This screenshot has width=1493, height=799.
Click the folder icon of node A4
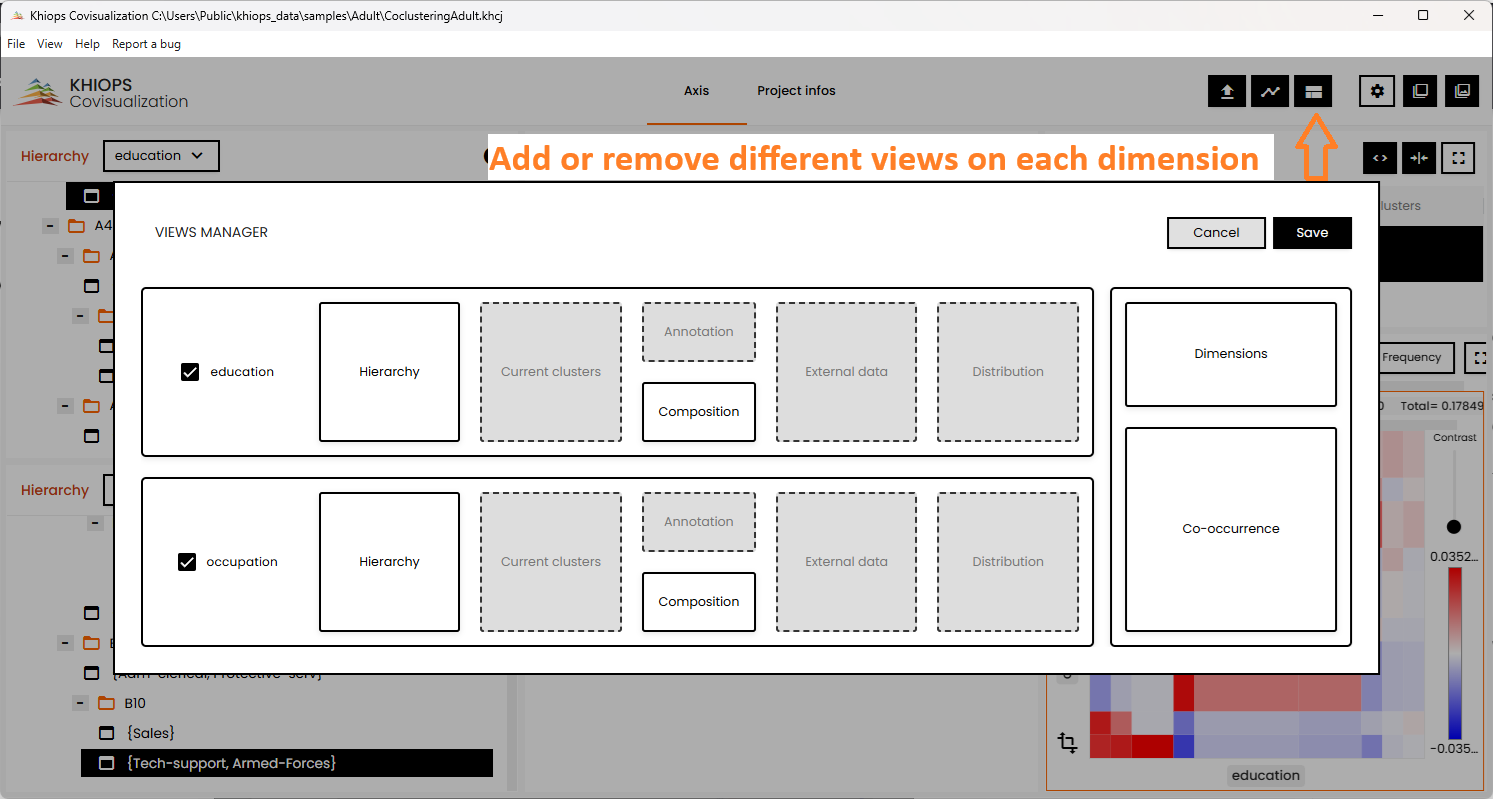(x=77, y=226)
